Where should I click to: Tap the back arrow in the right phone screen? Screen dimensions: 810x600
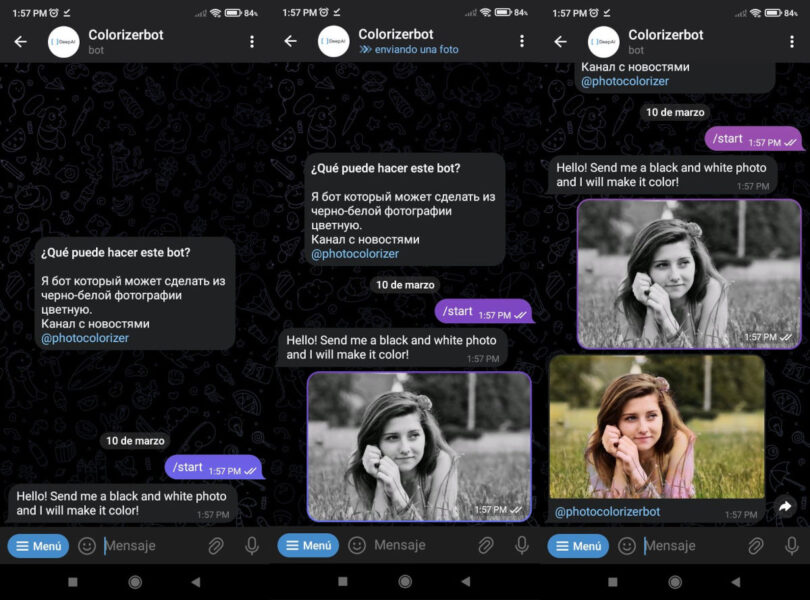click(560, 41)
